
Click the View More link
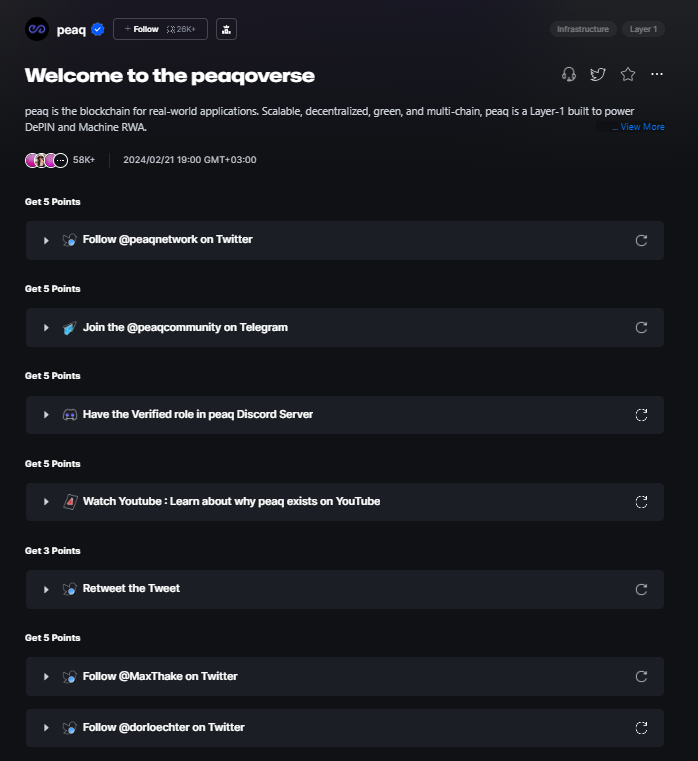click(641, 127)
